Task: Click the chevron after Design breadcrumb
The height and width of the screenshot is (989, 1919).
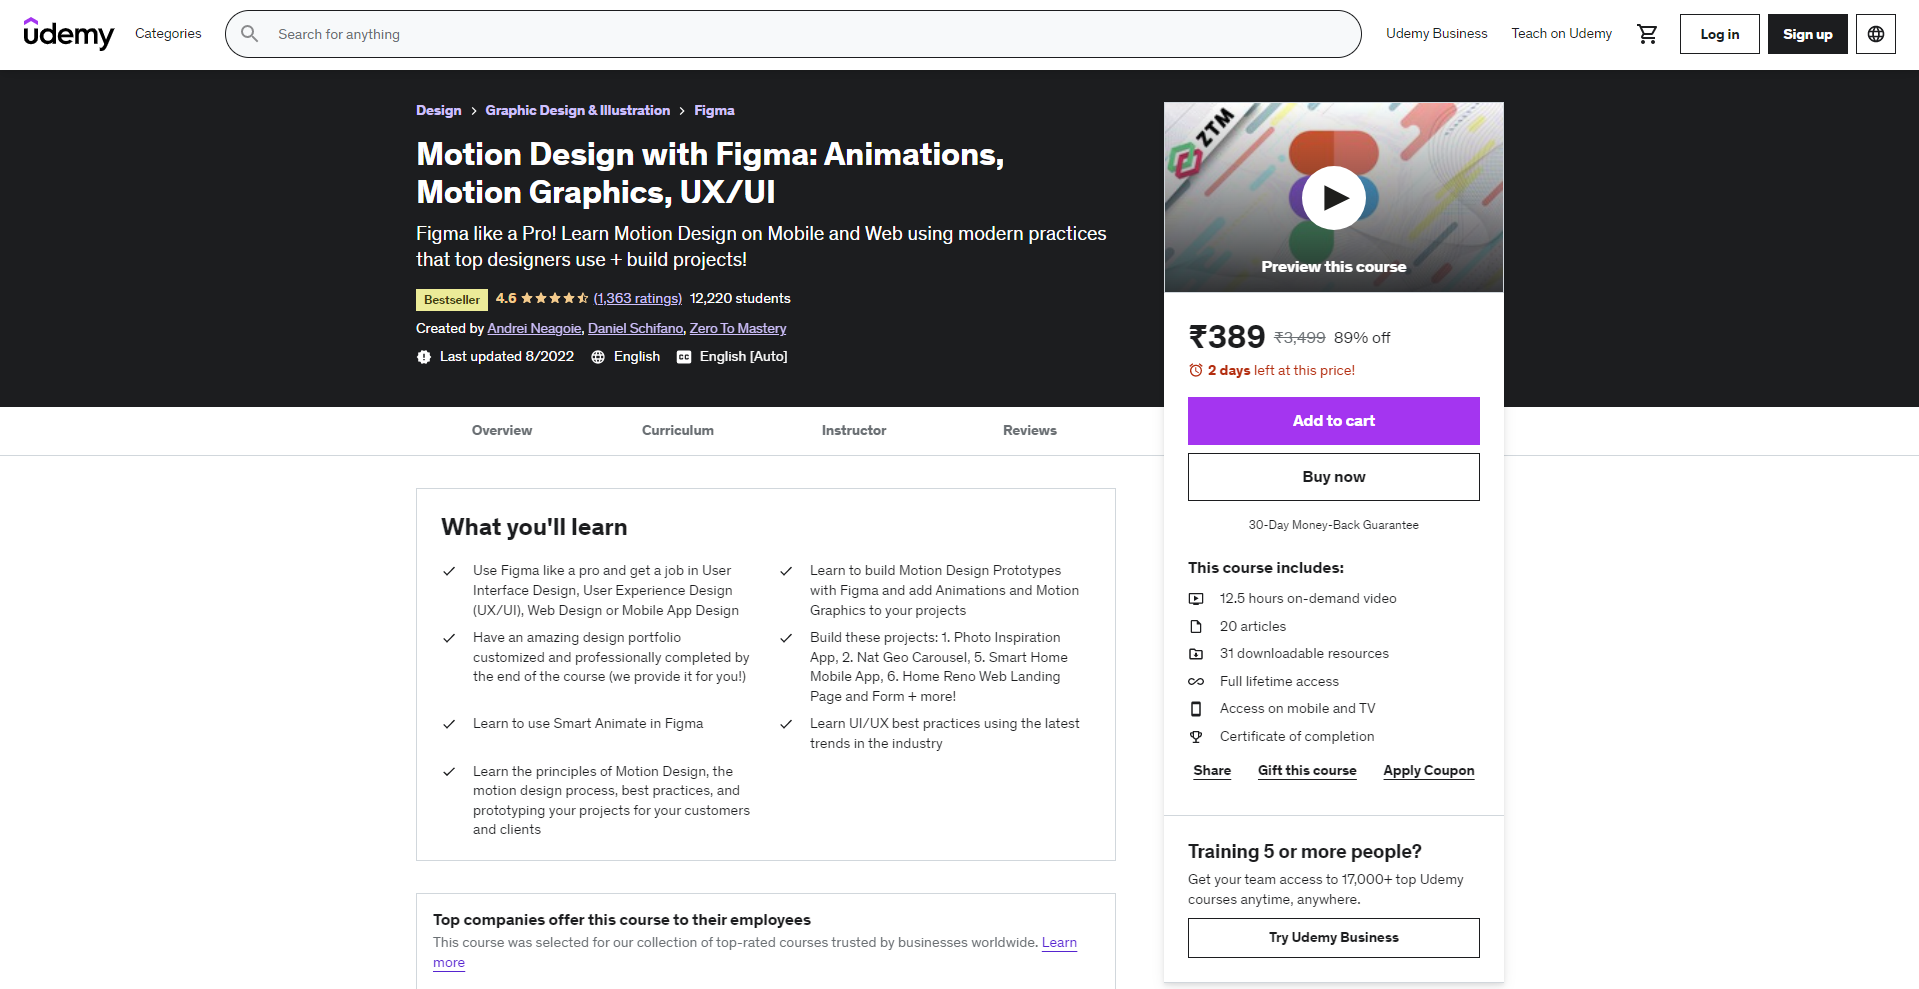Action: click(474, 111)
